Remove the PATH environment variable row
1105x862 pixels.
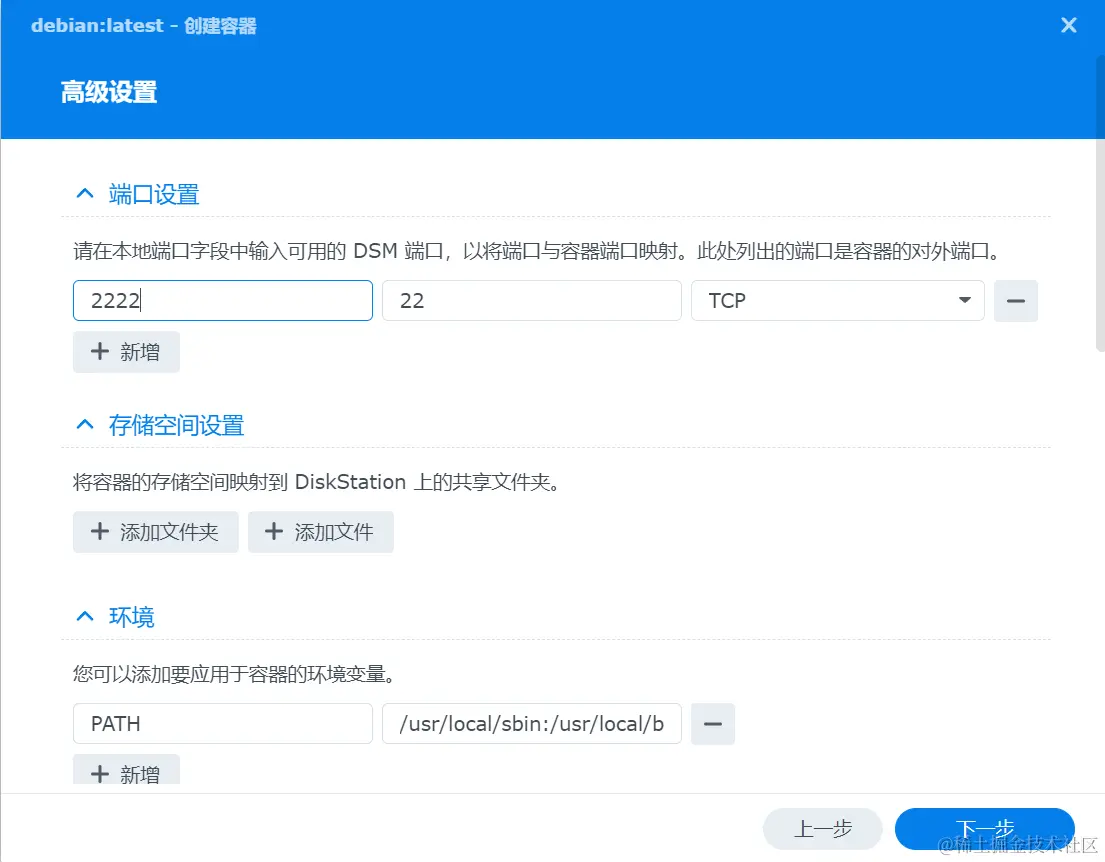[x=713, y=723]
